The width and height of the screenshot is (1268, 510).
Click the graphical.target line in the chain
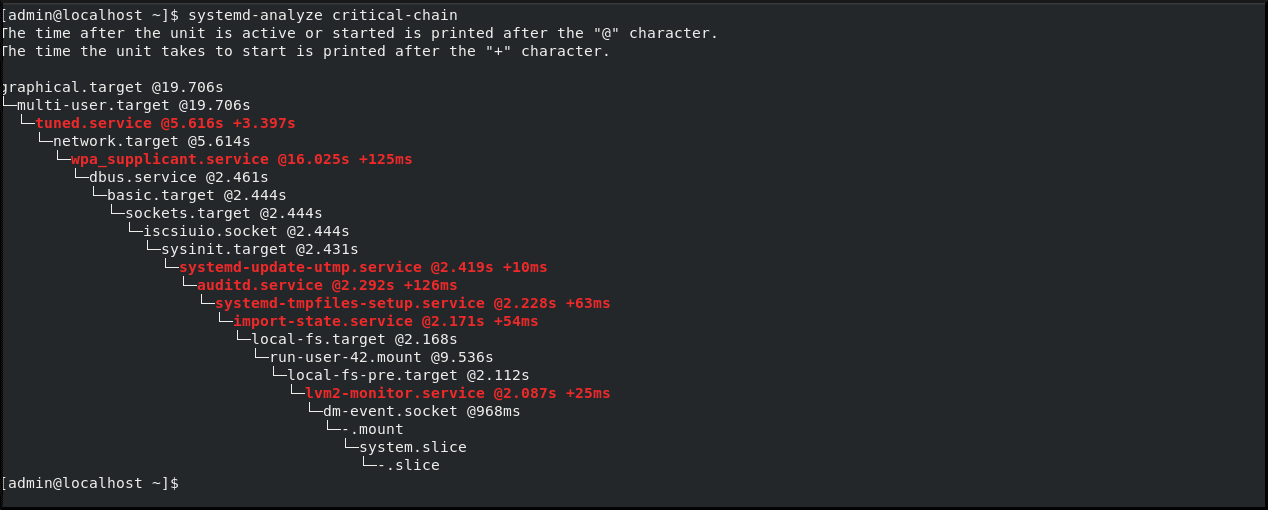112,87
